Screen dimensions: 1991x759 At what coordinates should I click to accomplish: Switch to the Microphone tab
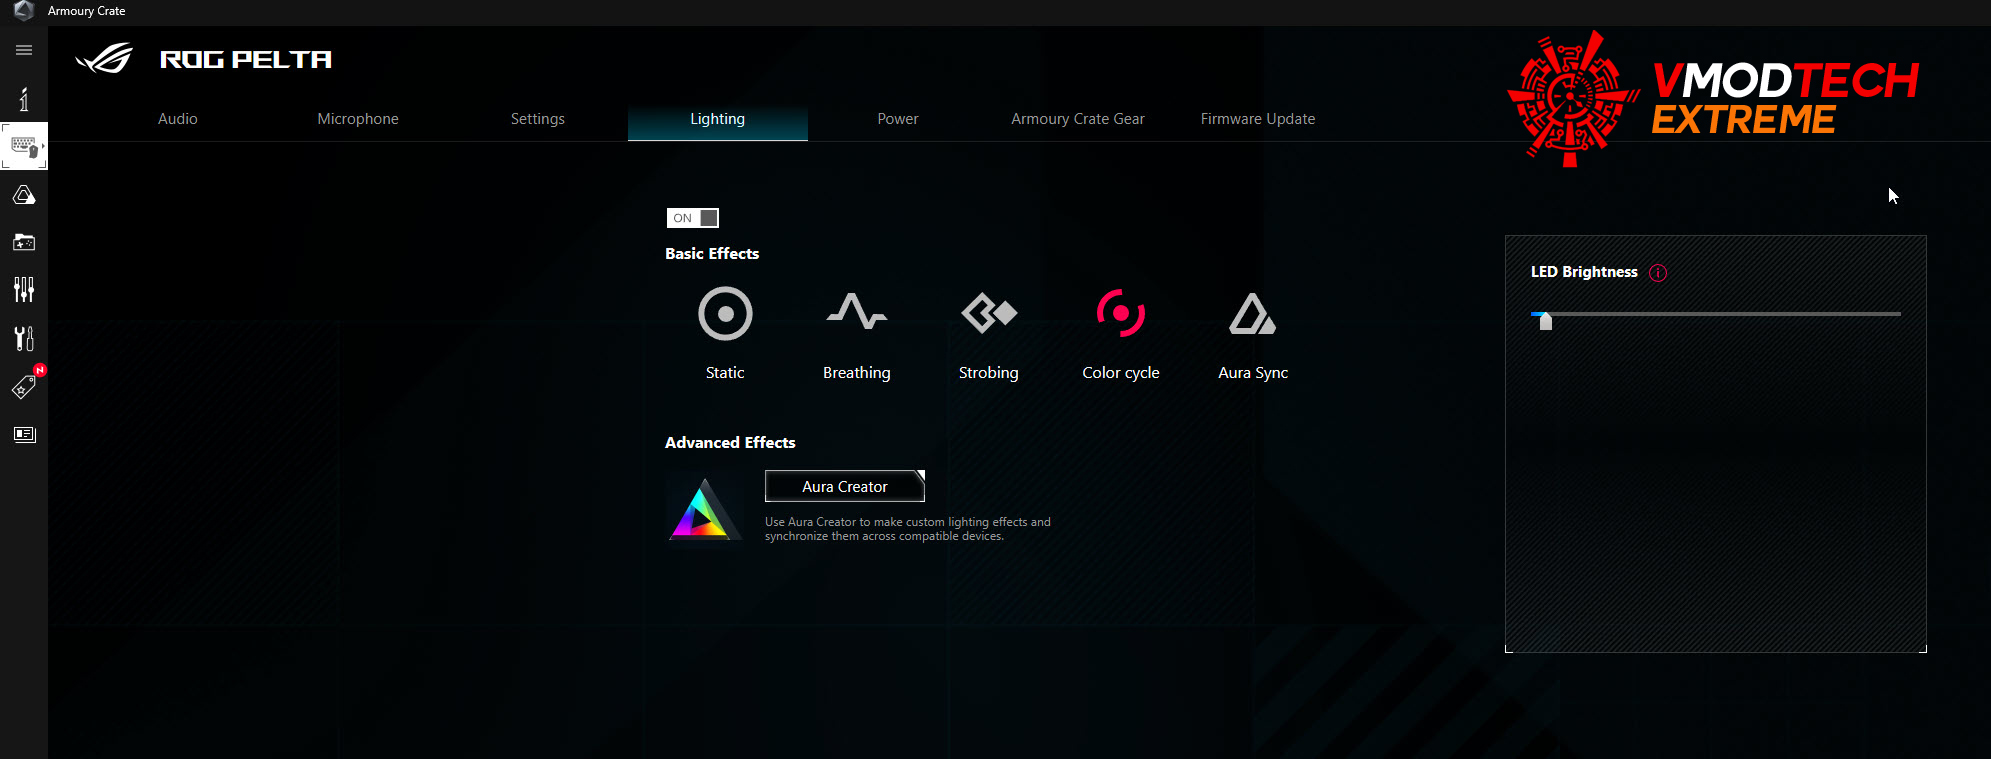(x=358, y=119)
